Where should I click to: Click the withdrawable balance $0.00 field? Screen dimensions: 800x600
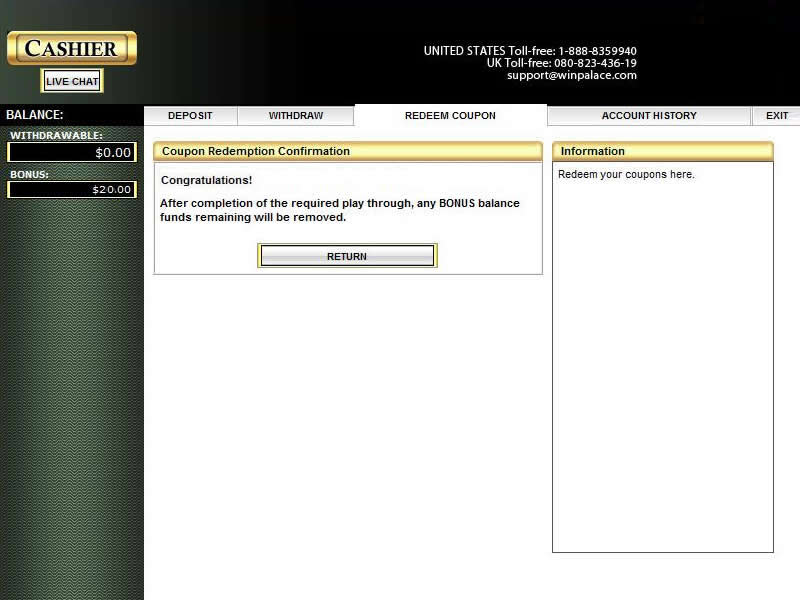[72, 152]
